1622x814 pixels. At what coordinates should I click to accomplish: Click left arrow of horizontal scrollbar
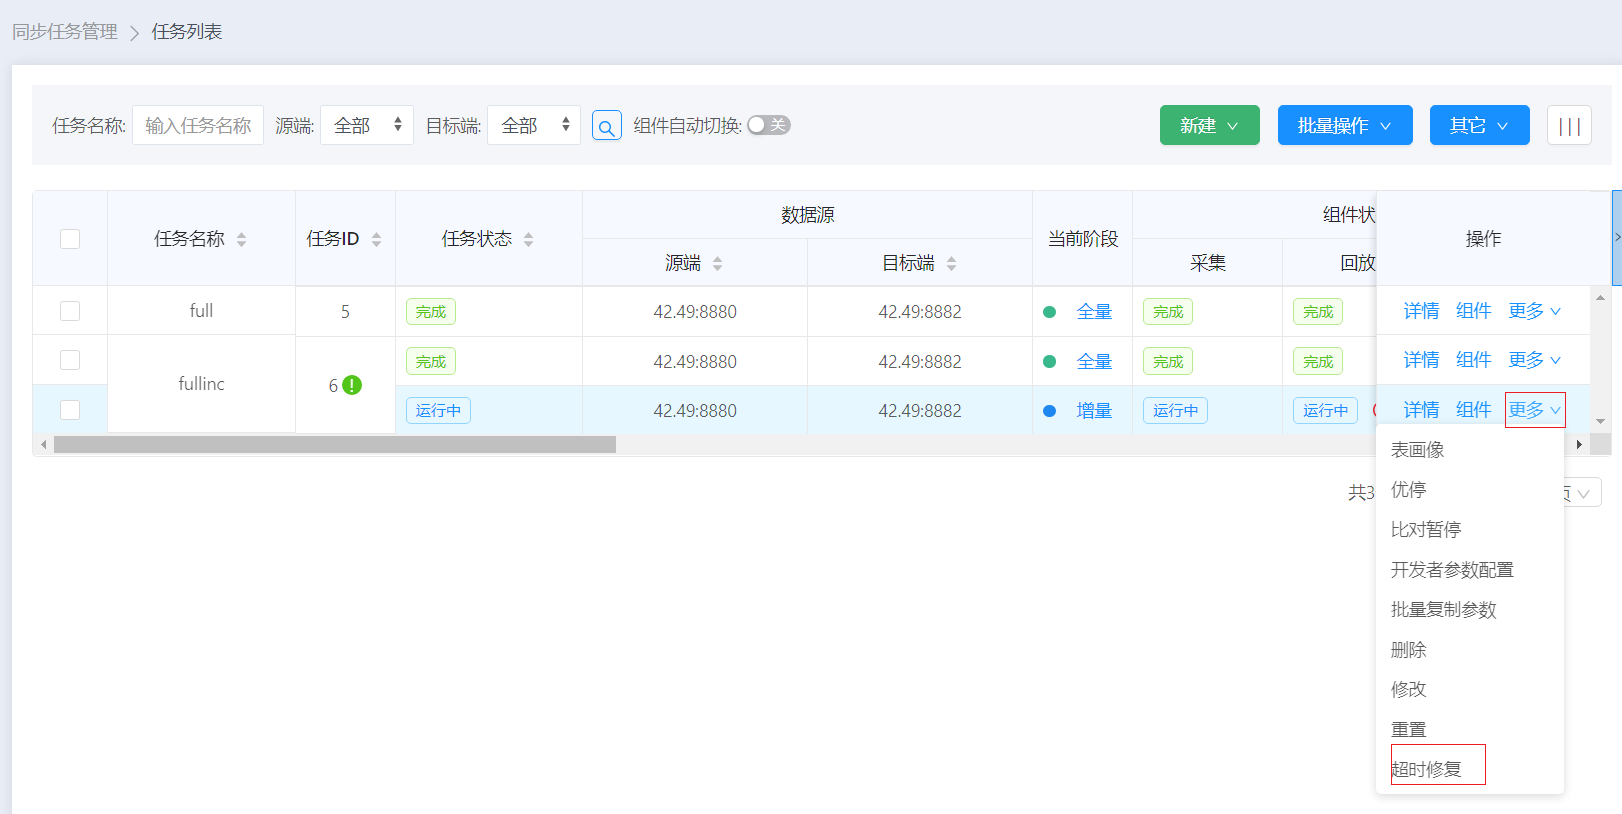(x=43, y=444)
